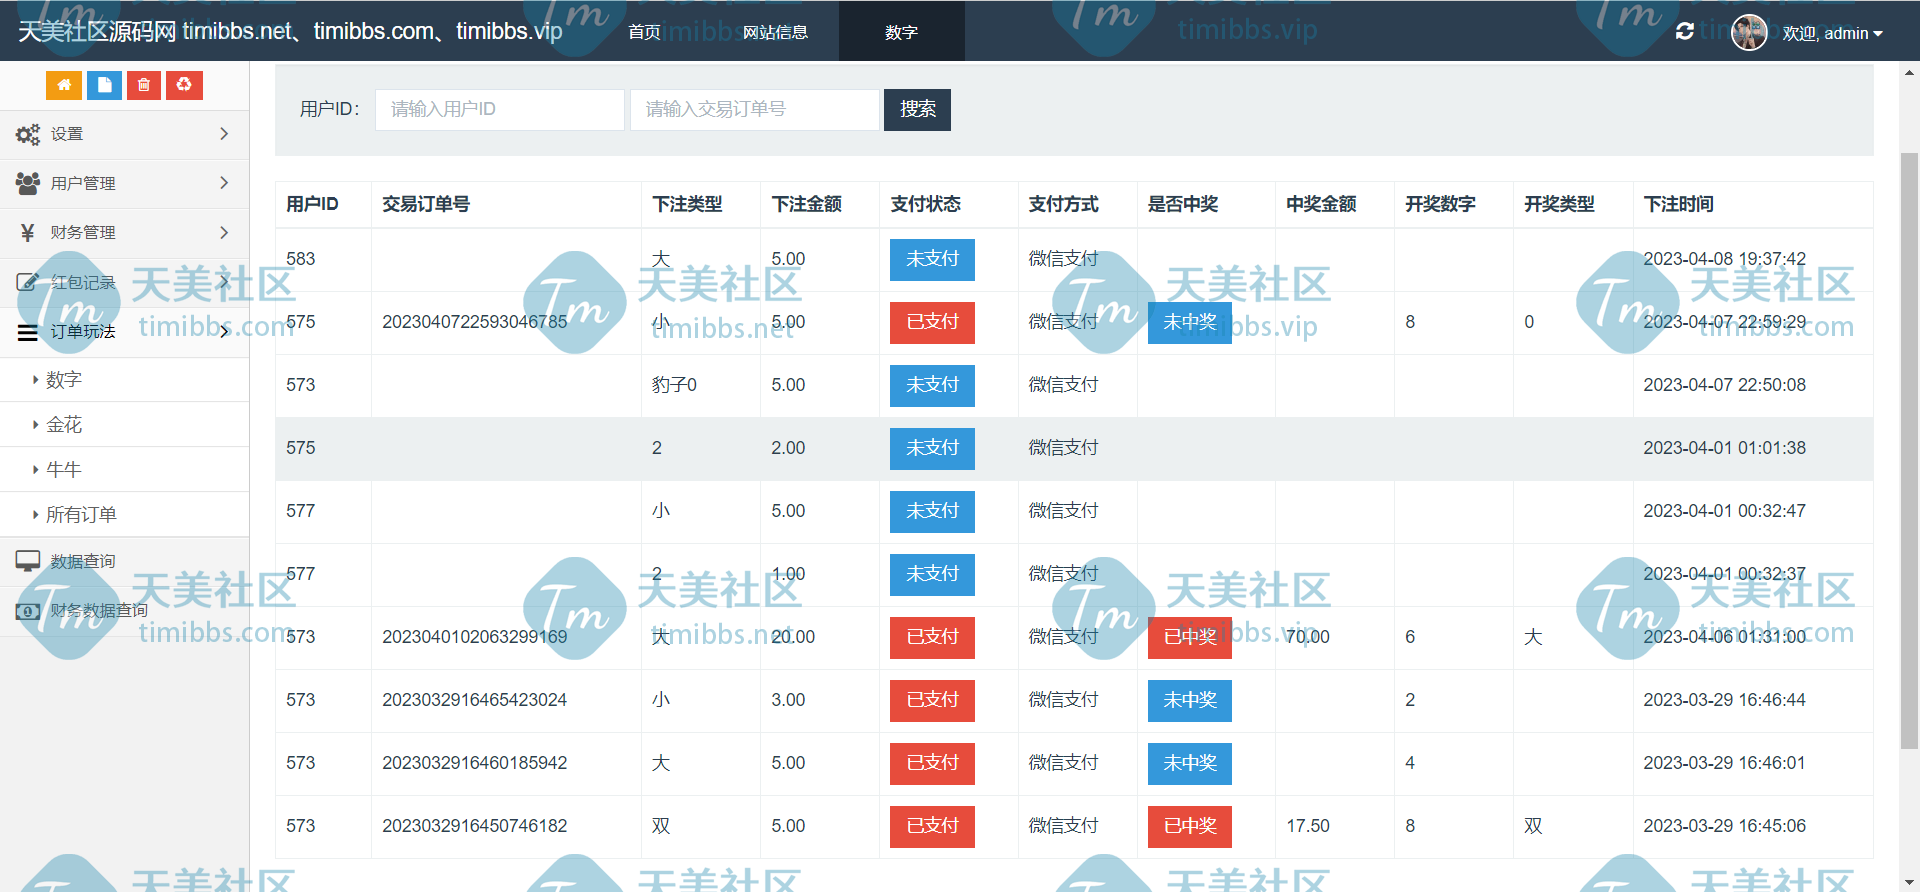Focus the 请输入用户ID input field
This screenshot has height=892, width=1920.
pos(500,109)
